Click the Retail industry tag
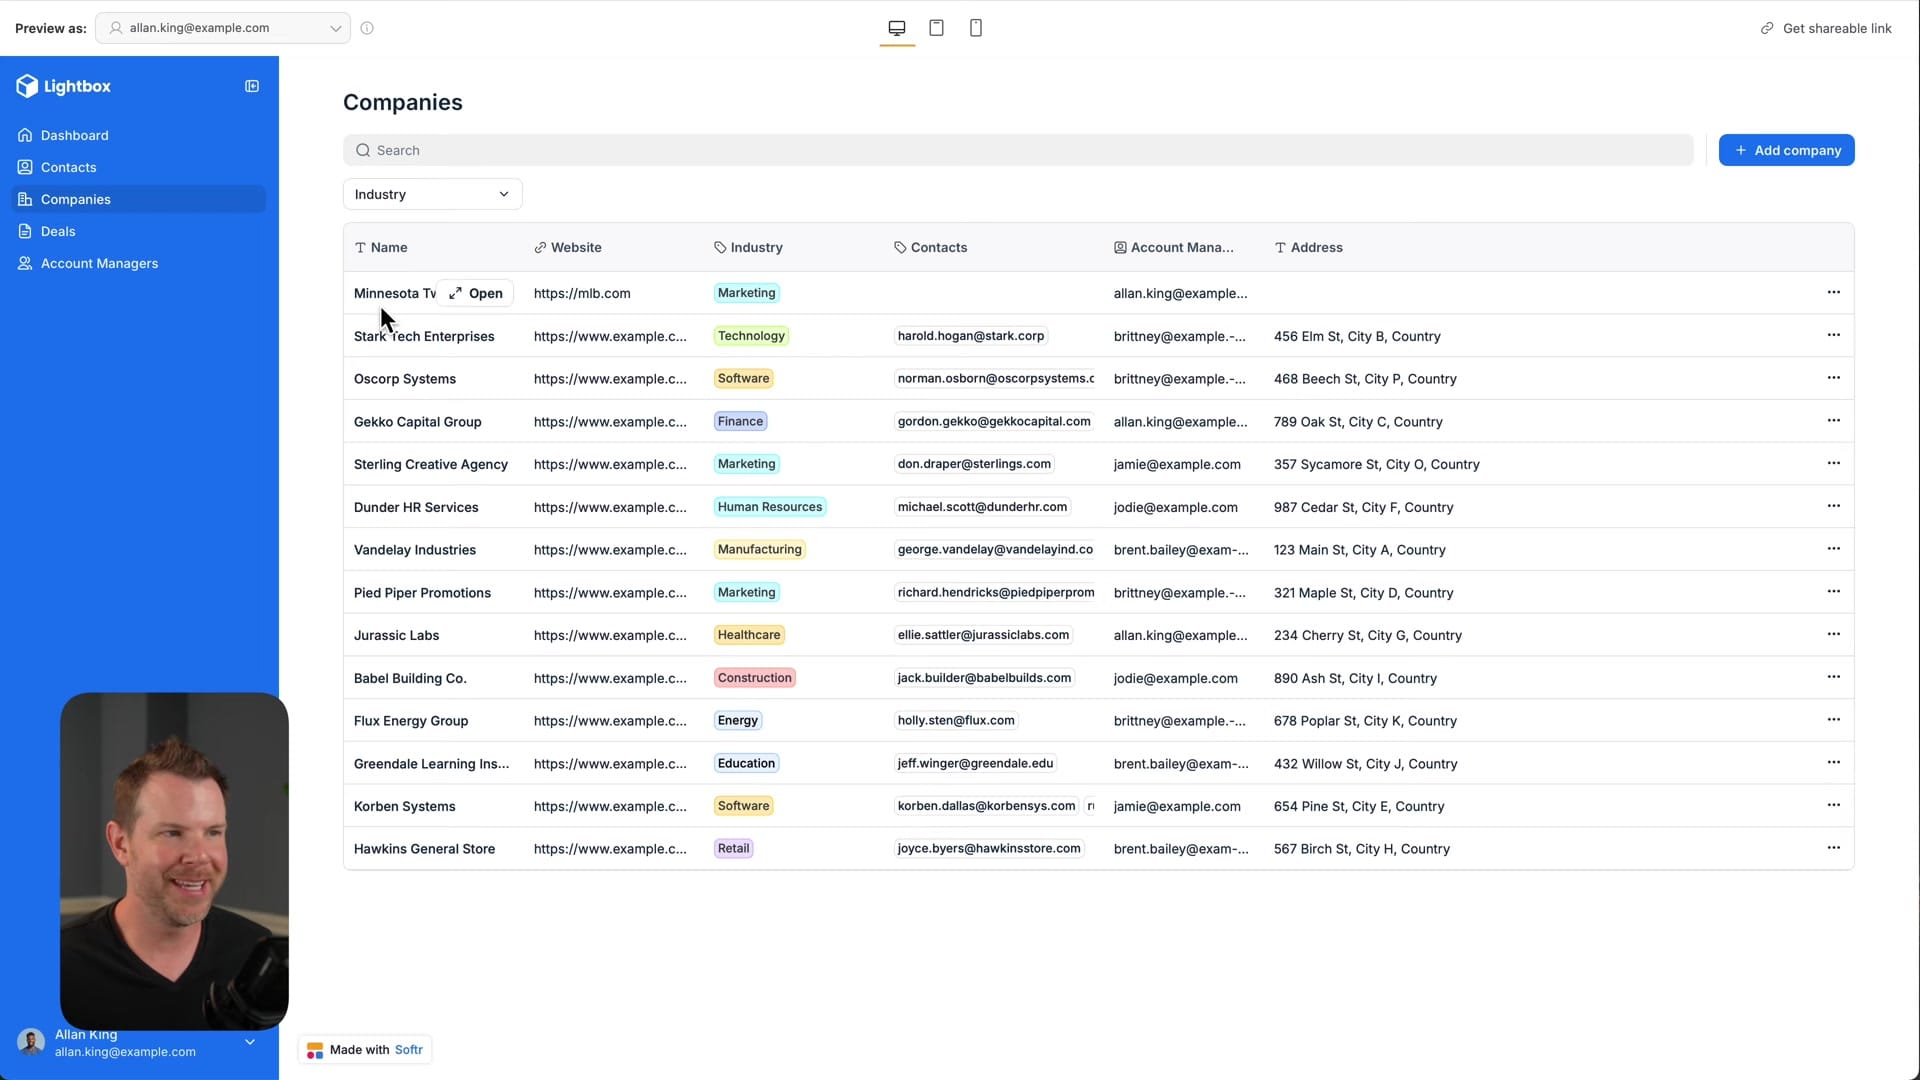1920x1080 pixels. pos(733,848)
